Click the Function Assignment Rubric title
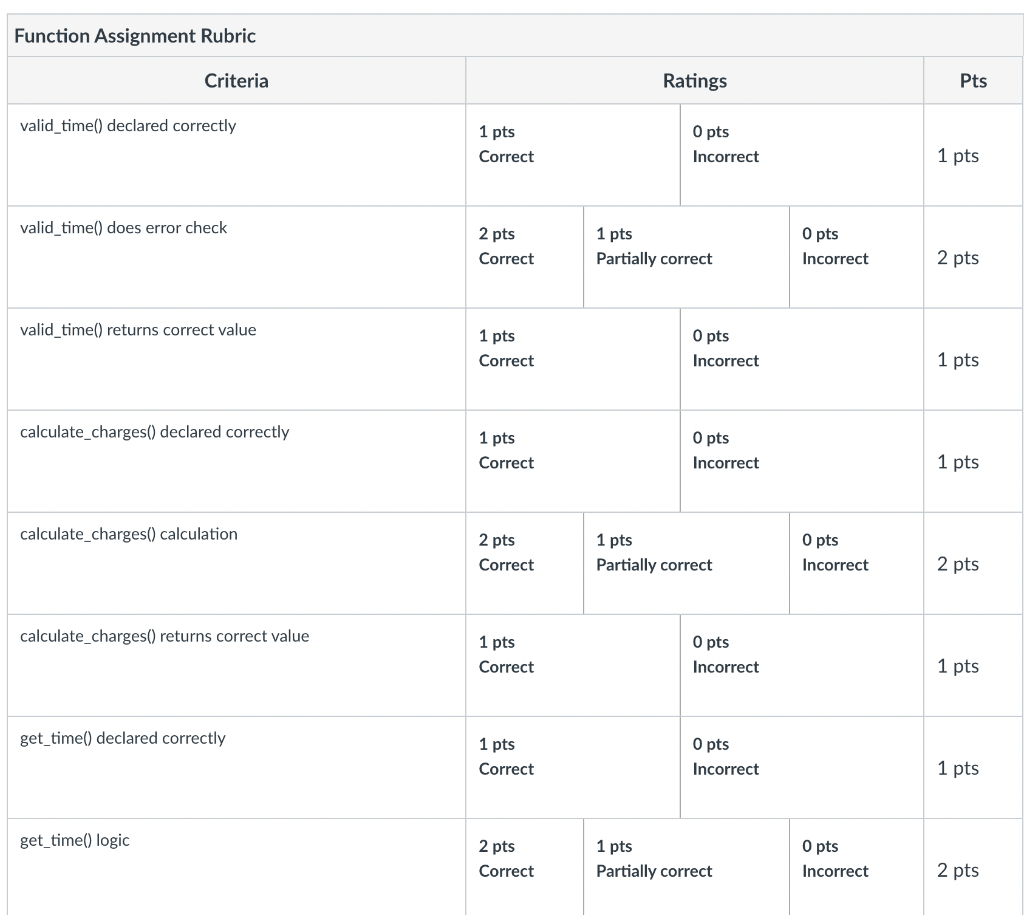 [135, 35]
